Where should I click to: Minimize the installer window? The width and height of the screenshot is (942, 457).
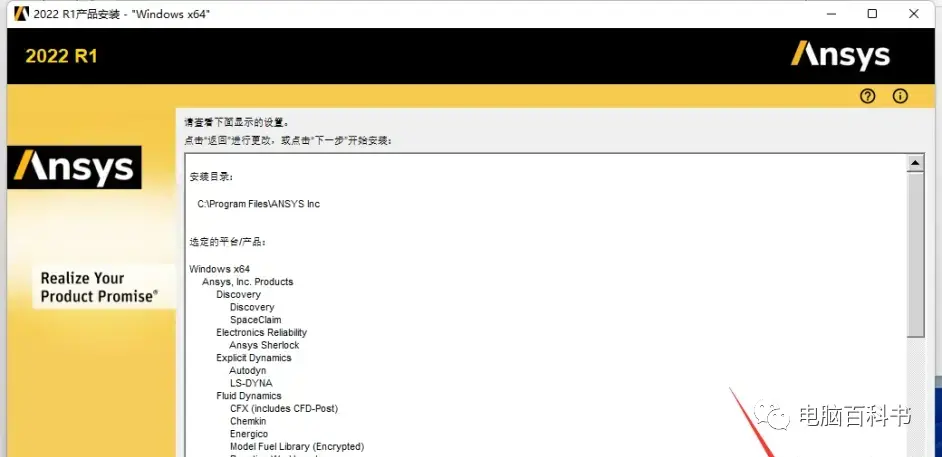[831, 13]
